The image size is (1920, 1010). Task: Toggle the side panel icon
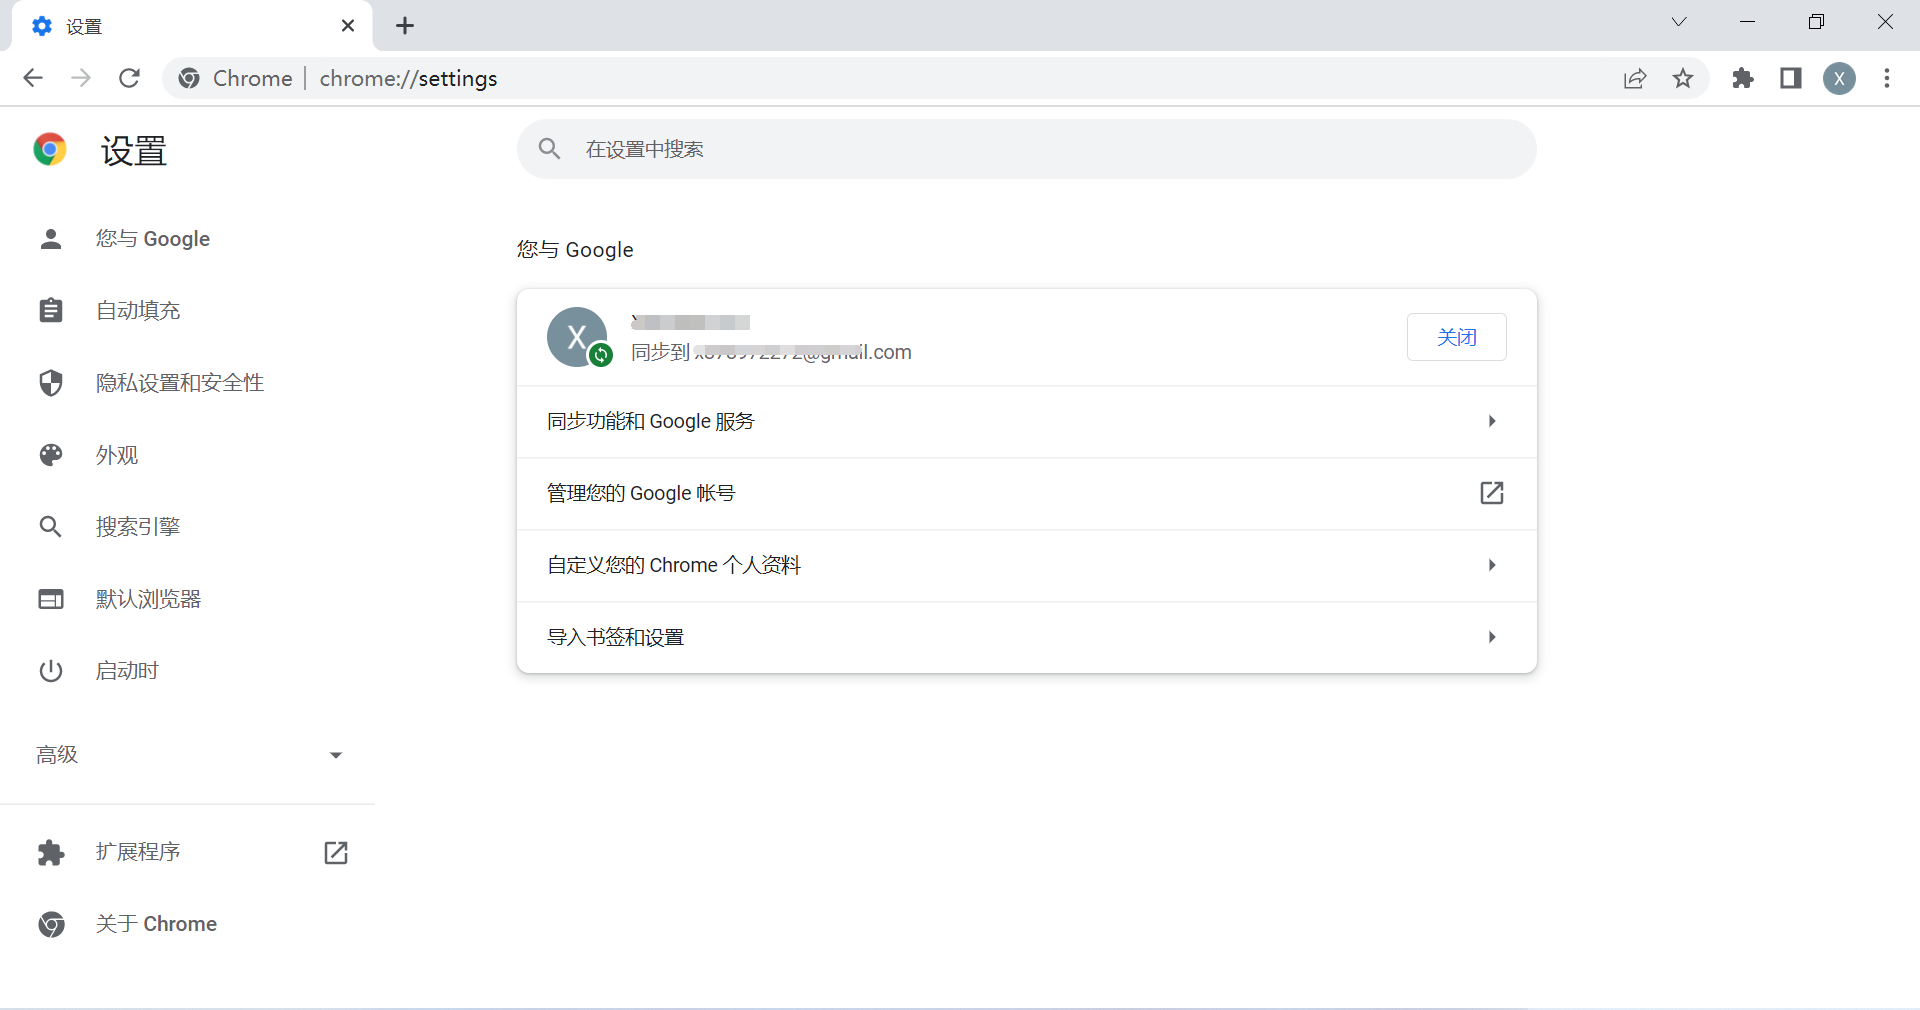[1791, 78]
